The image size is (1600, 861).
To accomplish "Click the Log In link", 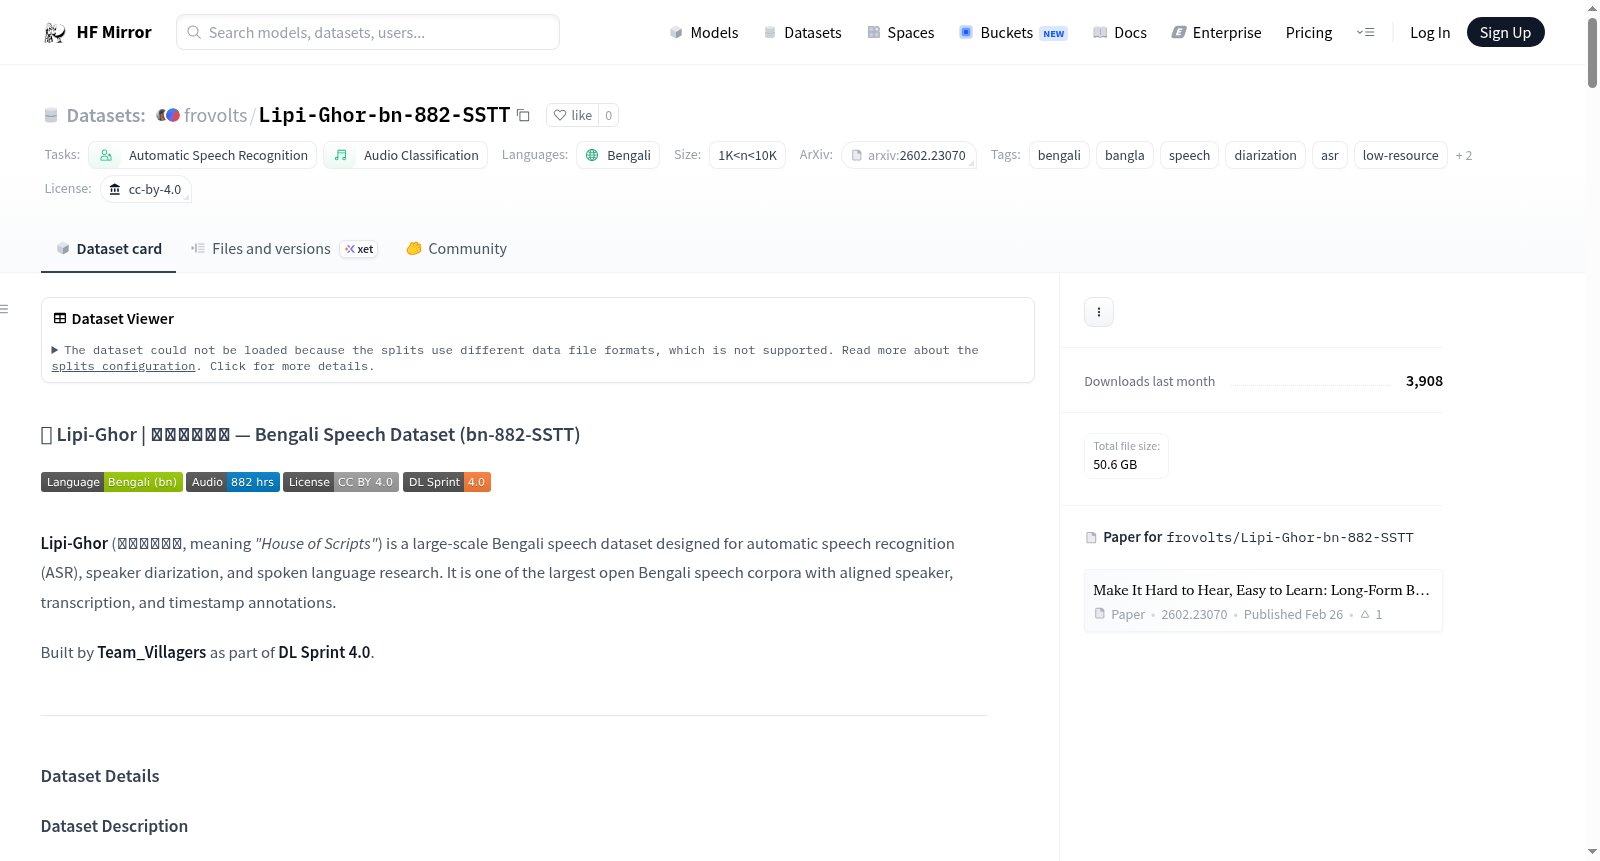I will coord(1430,33).
